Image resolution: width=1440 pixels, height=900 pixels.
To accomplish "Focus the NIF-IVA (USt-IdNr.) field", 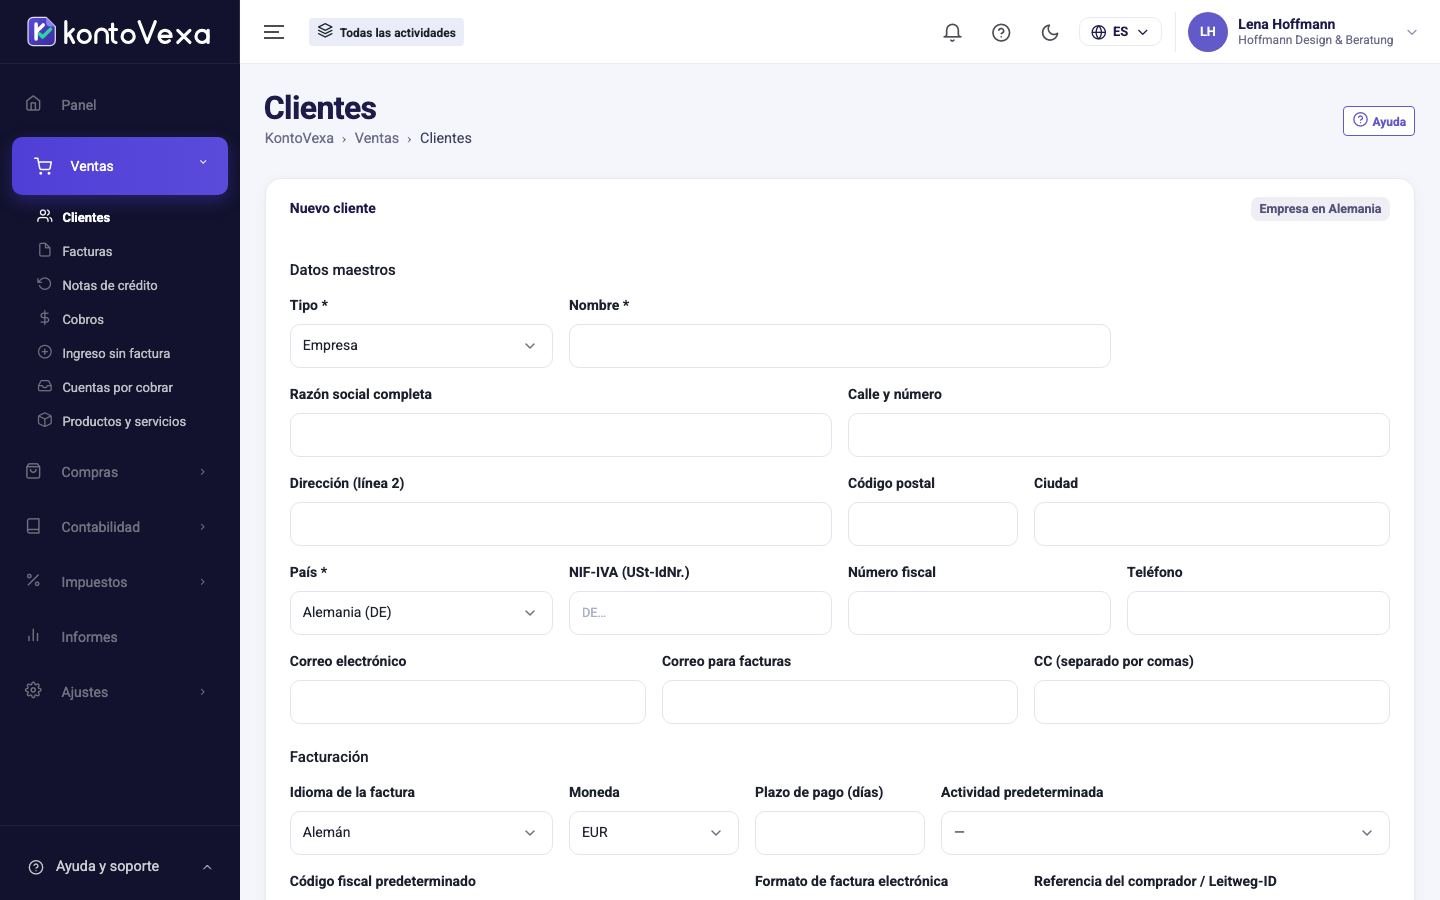I will (700, 613).
